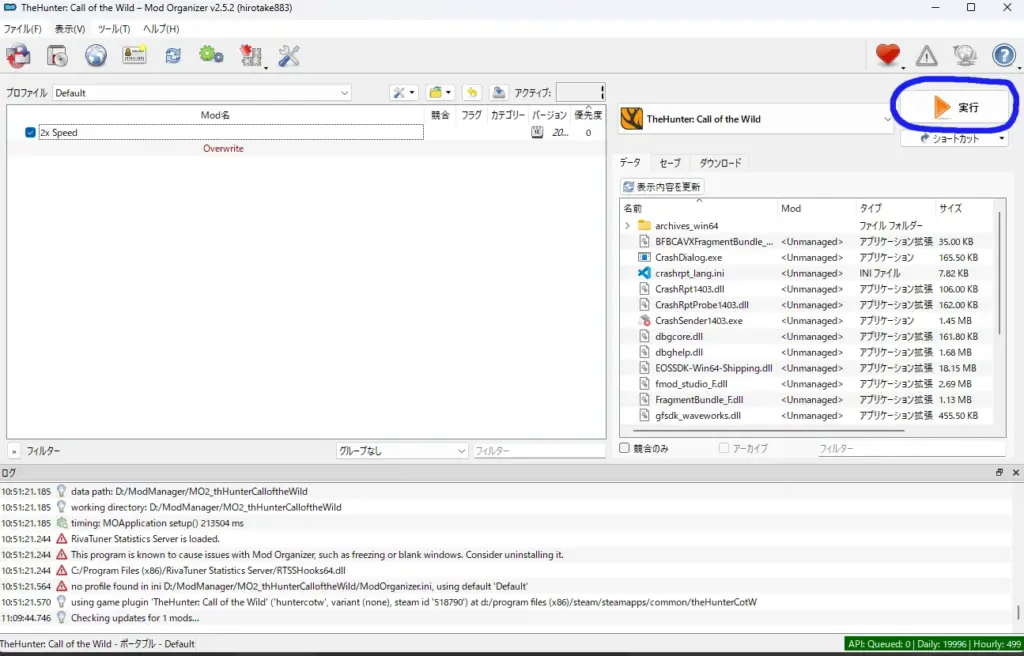The image size is (1024, 656).
Task: Open the ツール(T) menu
Action: click(114, 29)
